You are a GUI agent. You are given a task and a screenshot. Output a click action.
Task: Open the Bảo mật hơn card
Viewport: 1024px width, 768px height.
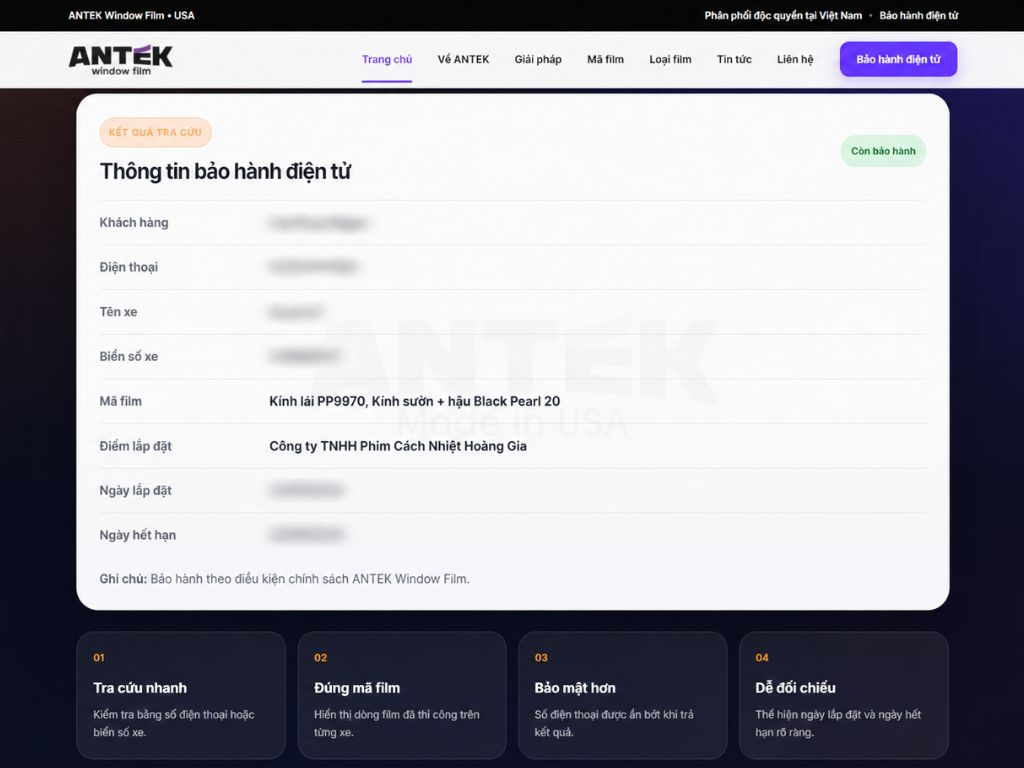622,695
